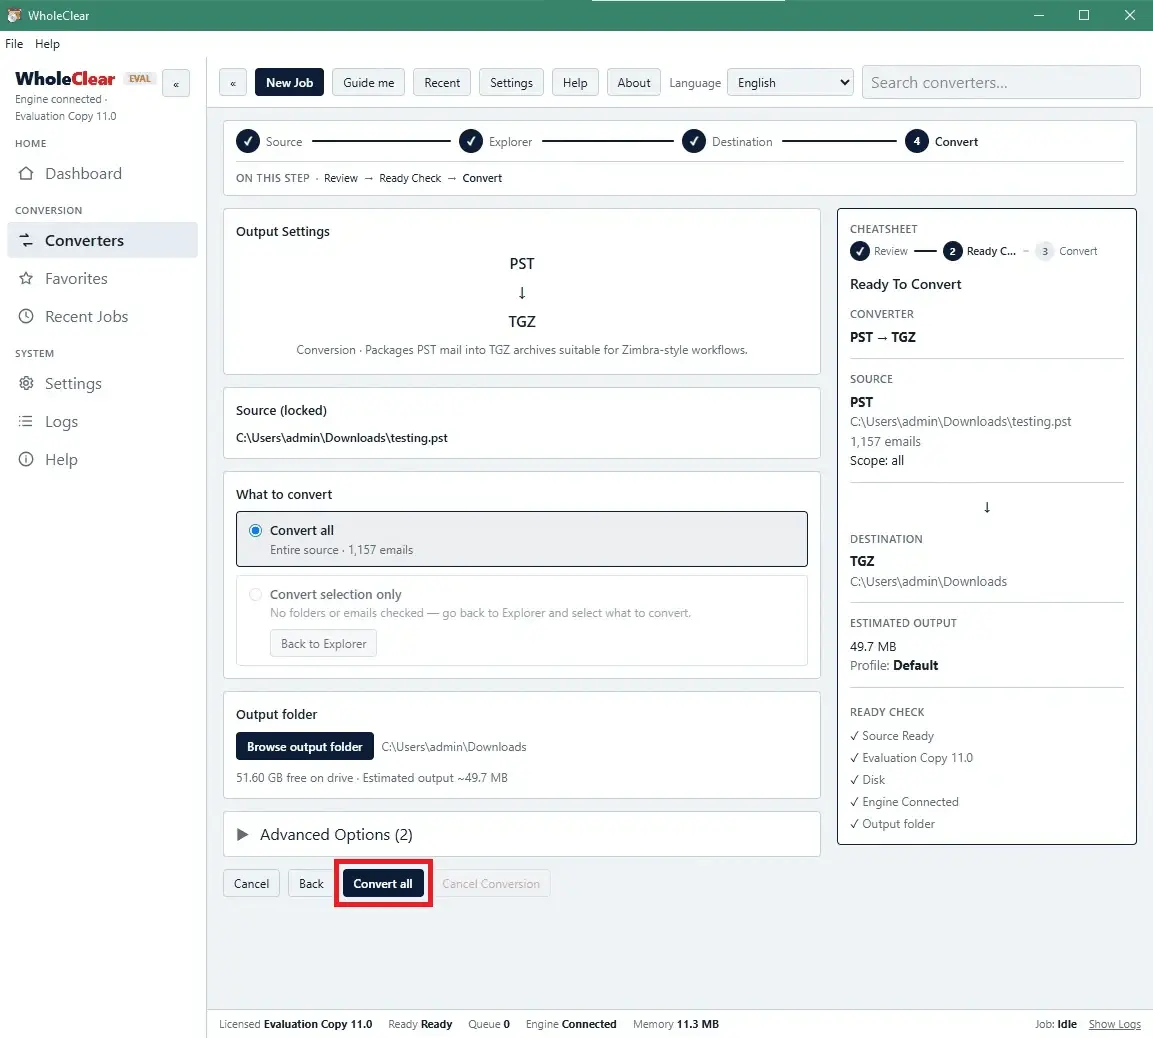
Task: Click the Explorer step checkmark circle
Action: pos(471,141)
